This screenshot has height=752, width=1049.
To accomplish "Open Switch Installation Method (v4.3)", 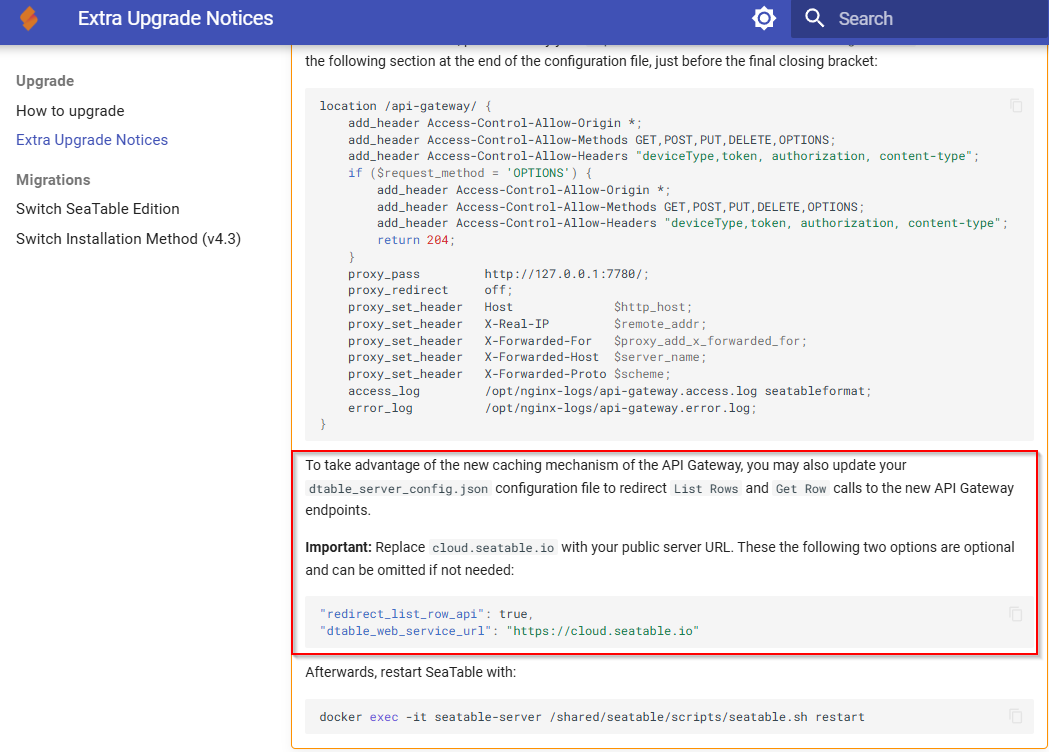I will [128, 239].
